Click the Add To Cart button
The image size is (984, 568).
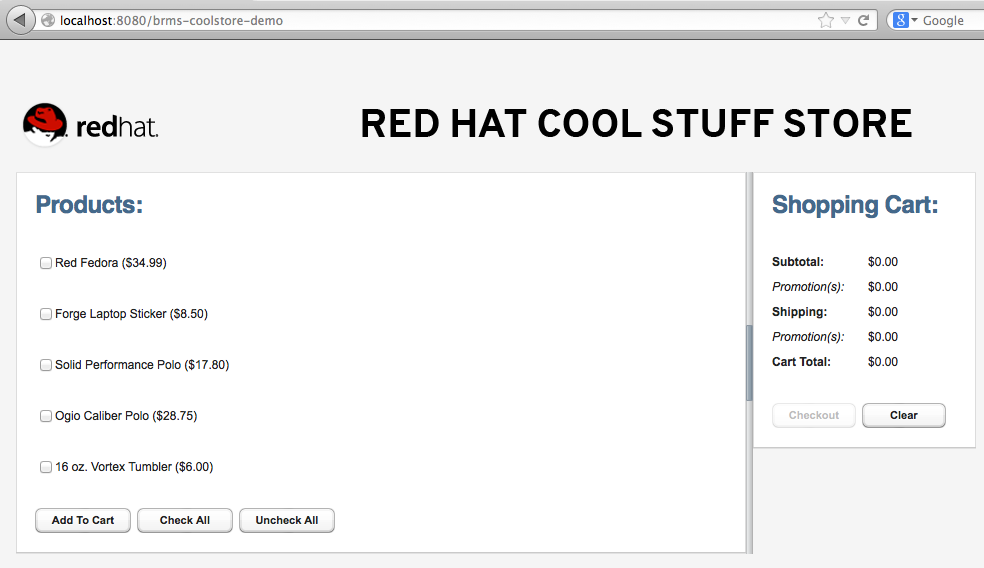pos(83,520)
